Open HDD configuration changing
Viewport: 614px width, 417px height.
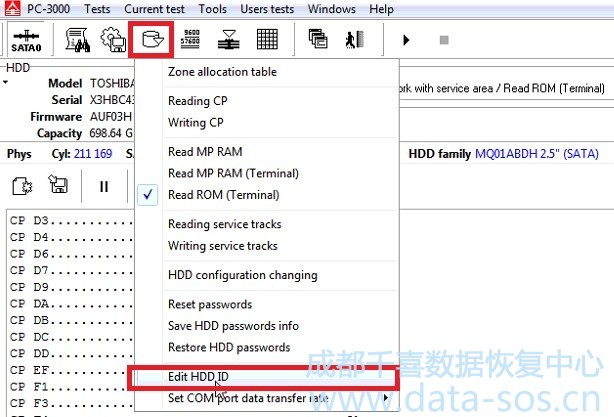tap(267, 275)
